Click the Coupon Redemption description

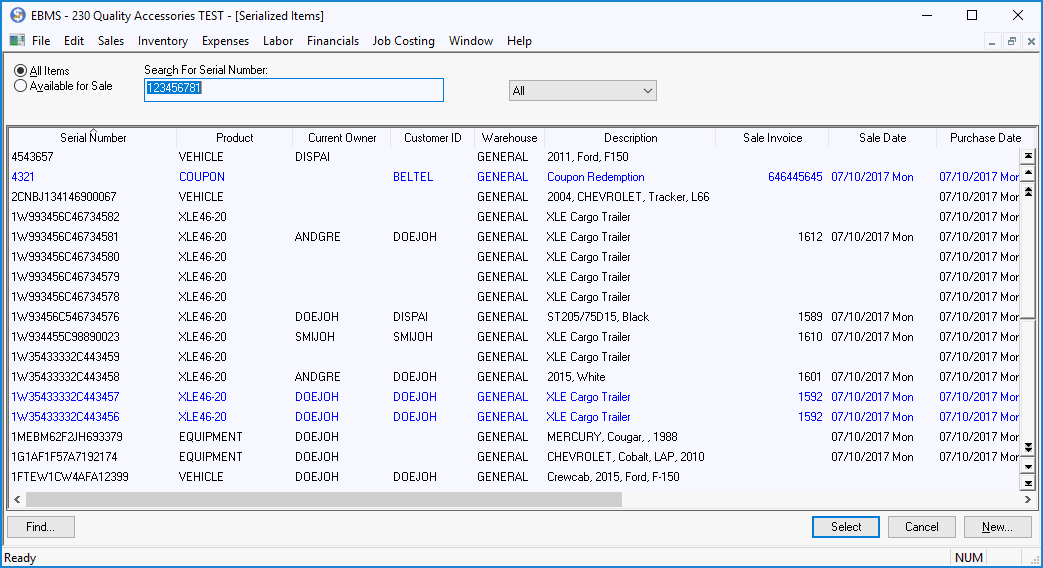point(595,177)
